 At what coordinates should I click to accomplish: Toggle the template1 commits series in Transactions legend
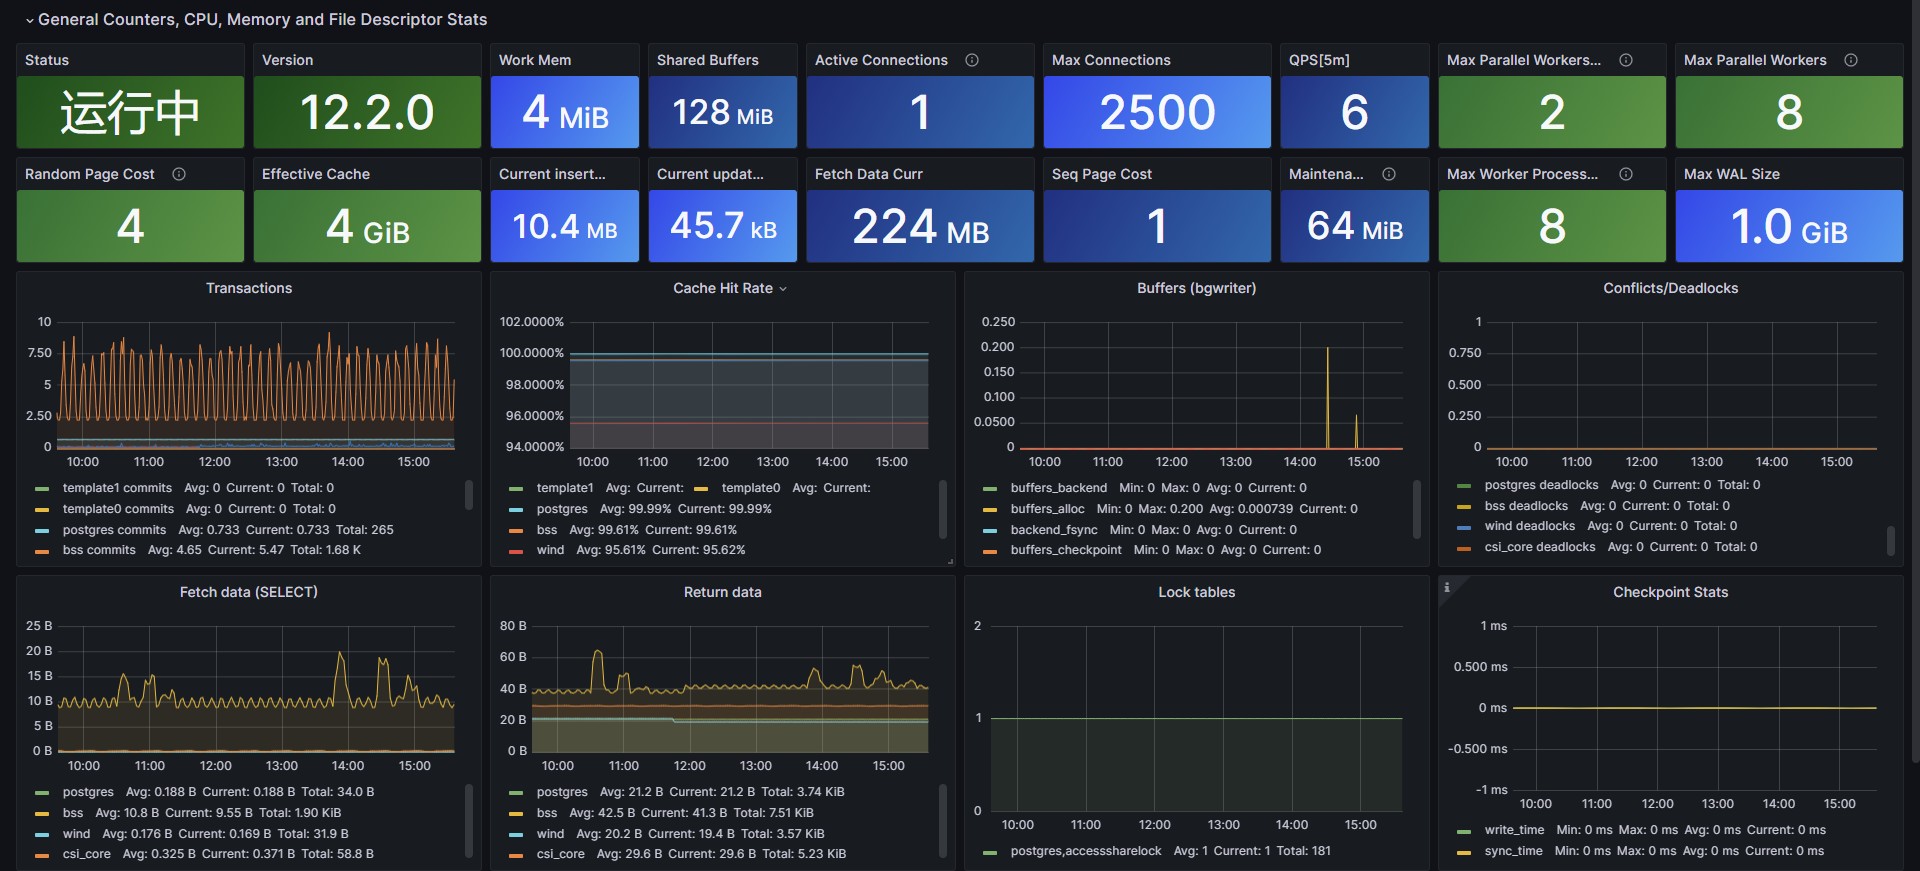click(117, 488)
